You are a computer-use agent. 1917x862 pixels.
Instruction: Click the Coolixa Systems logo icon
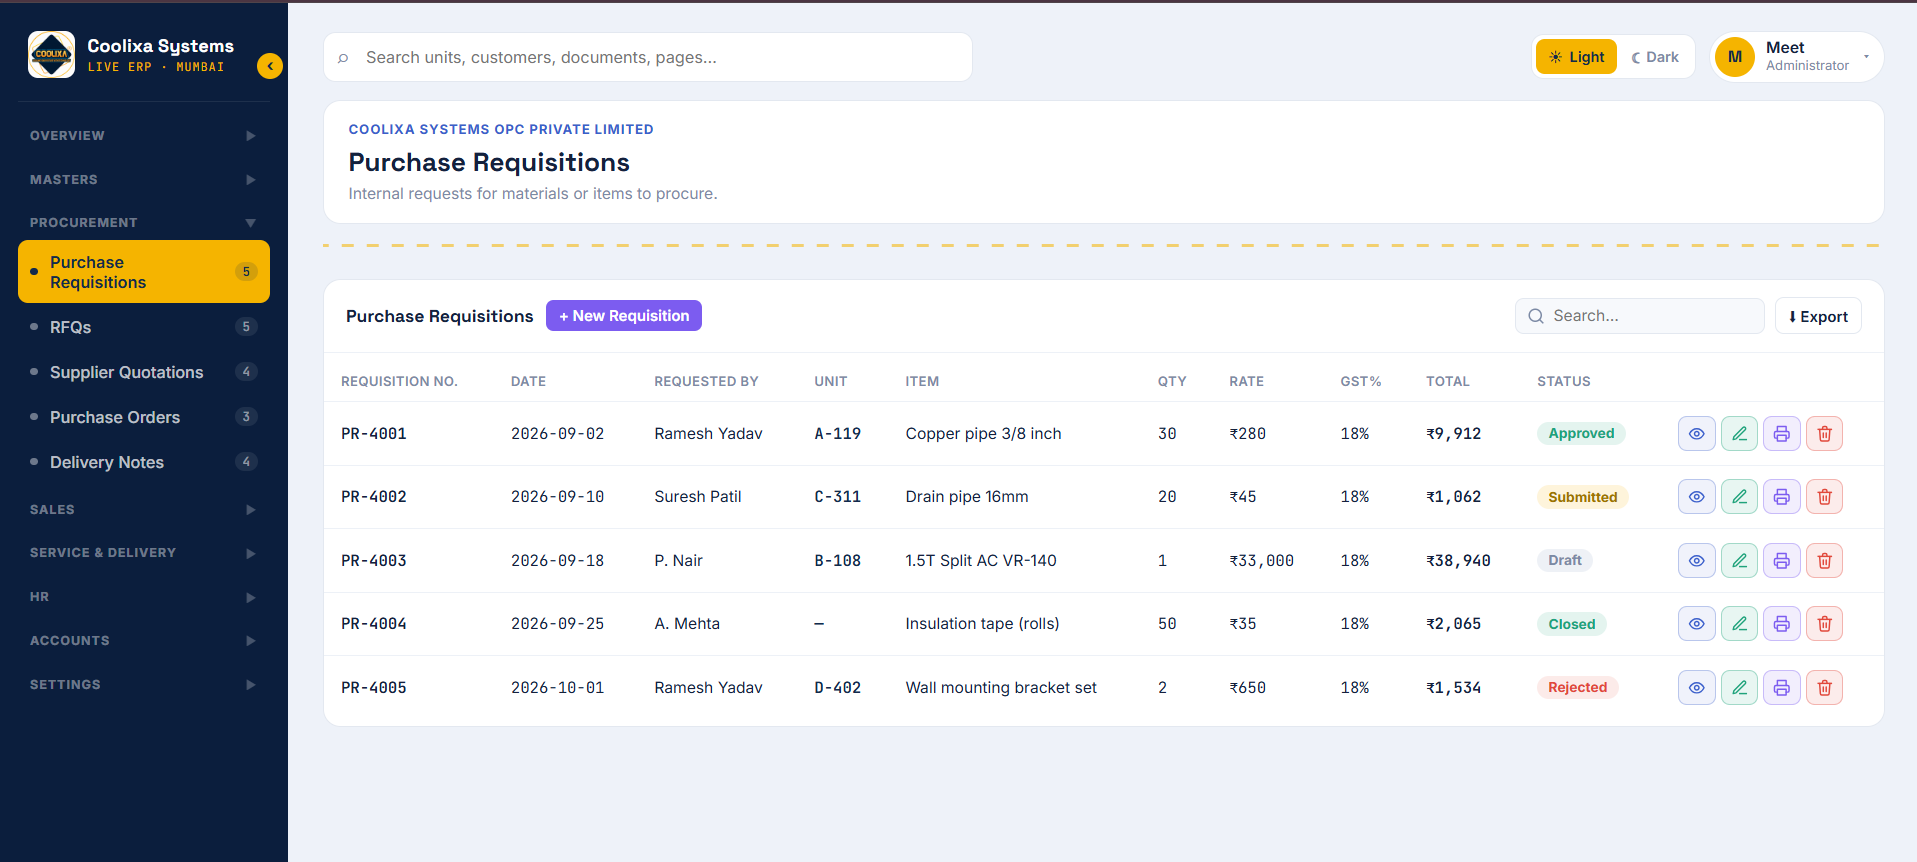[x=51, y=55]
